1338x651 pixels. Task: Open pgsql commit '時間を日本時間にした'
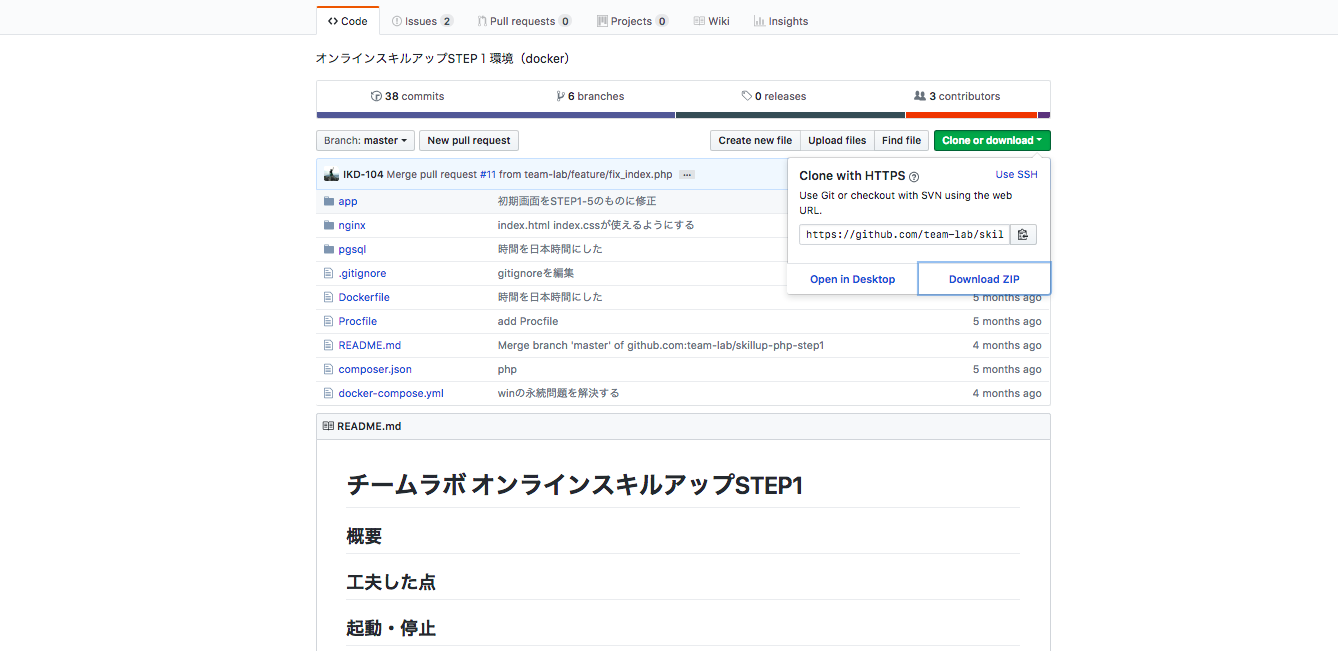[550, 249]
